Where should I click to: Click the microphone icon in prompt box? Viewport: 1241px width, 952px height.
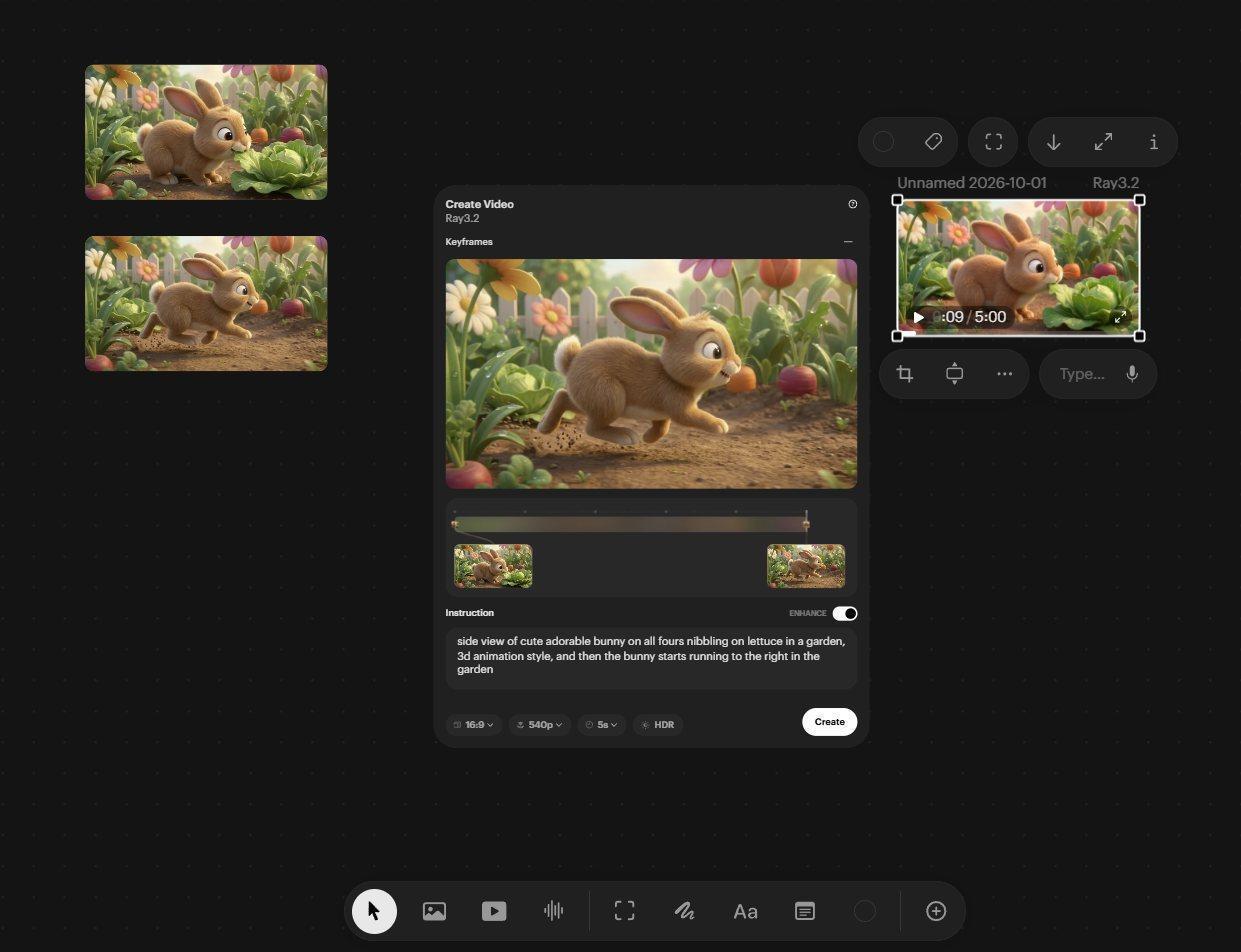(x=1132, y=374)
